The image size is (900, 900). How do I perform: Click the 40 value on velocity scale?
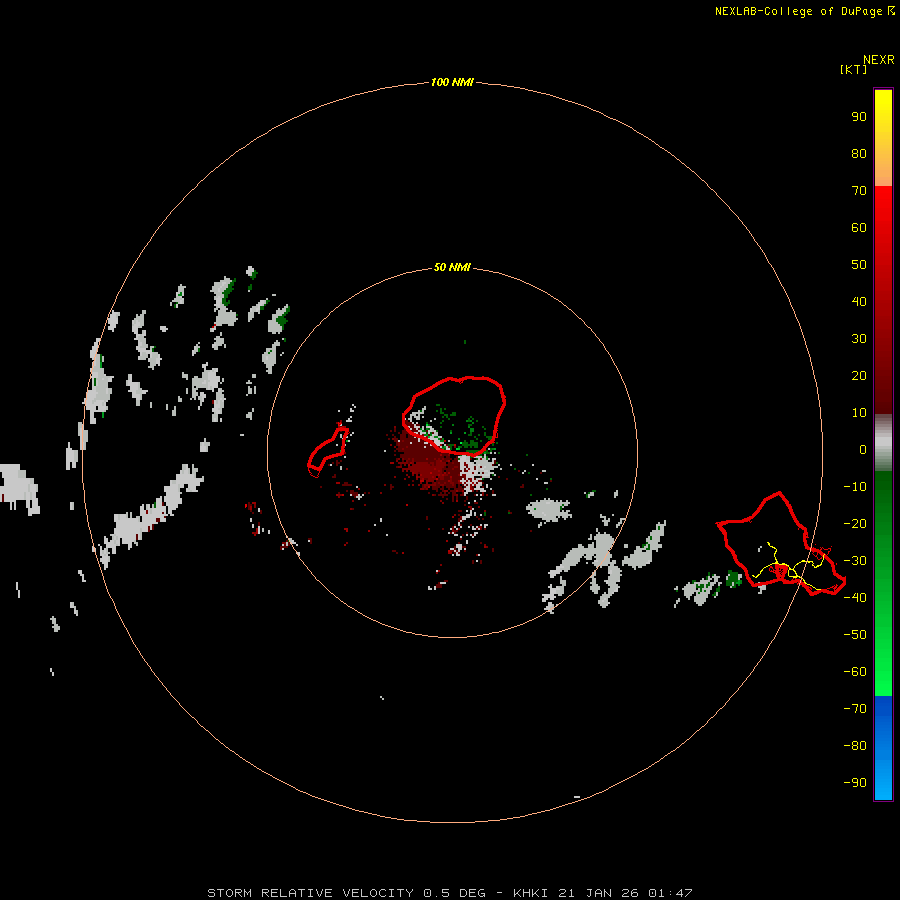[x=859, y=301]
